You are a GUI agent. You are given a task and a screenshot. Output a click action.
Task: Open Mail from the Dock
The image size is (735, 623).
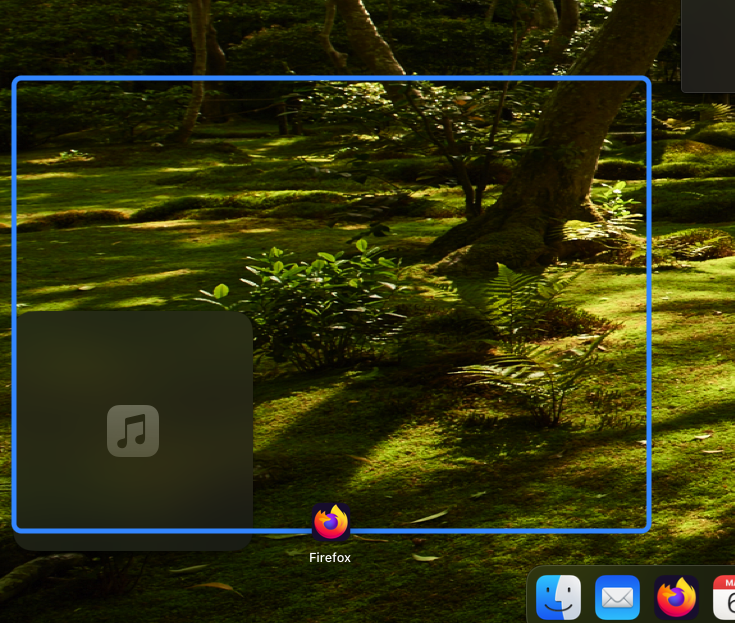(x=617, y=597)
